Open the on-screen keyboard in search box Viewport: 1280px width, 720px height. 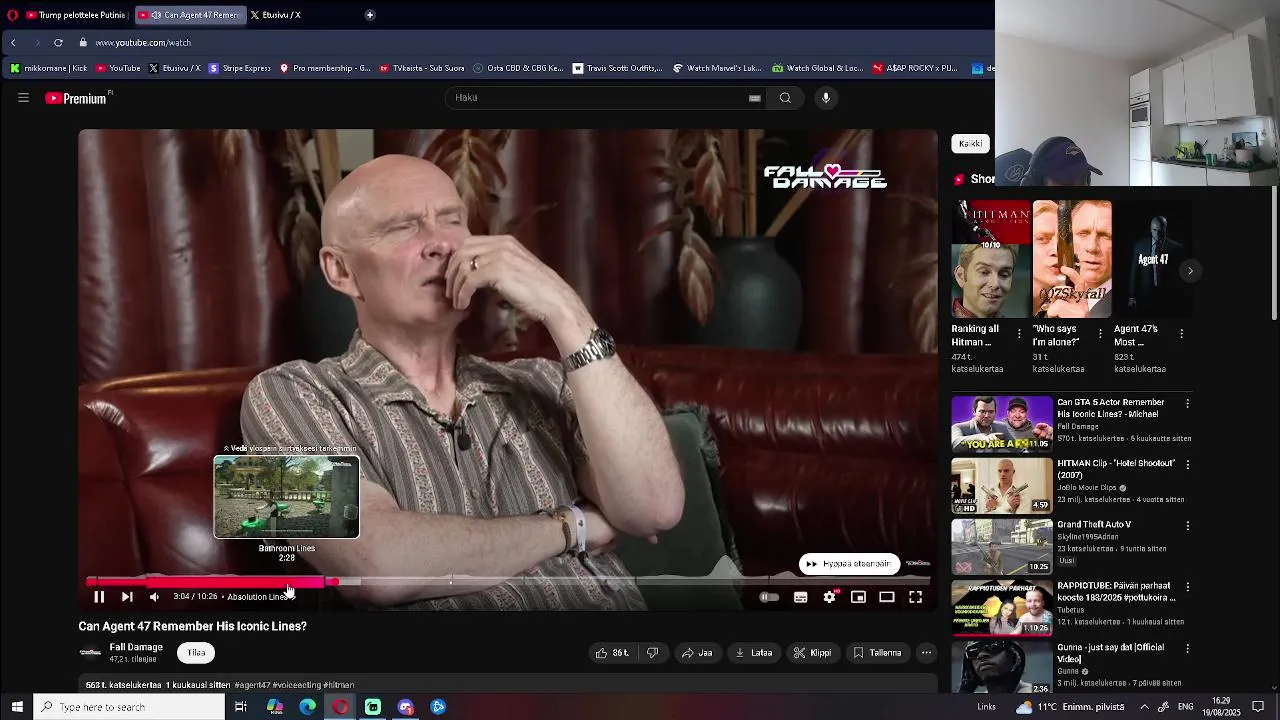755,98
